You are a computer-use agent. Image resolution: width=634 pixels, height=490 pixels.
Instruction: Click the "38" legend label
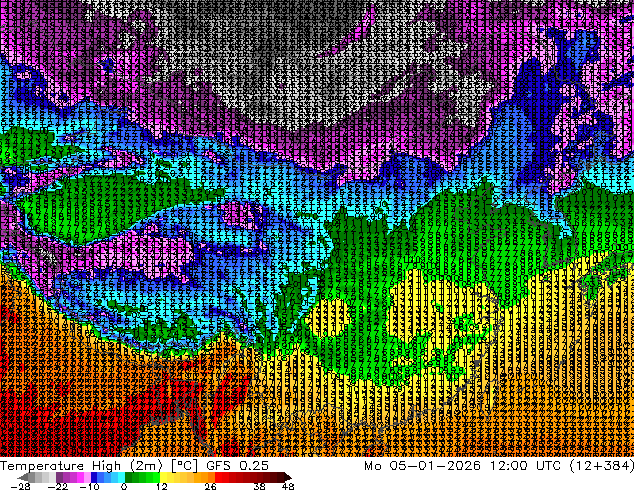click(x=260, y=486)
